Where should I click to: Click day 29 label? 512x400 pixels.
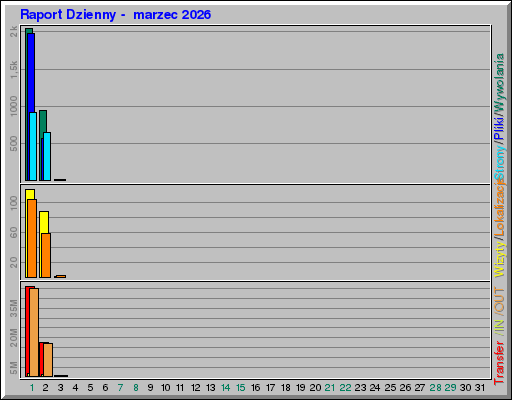coord(450,388)
